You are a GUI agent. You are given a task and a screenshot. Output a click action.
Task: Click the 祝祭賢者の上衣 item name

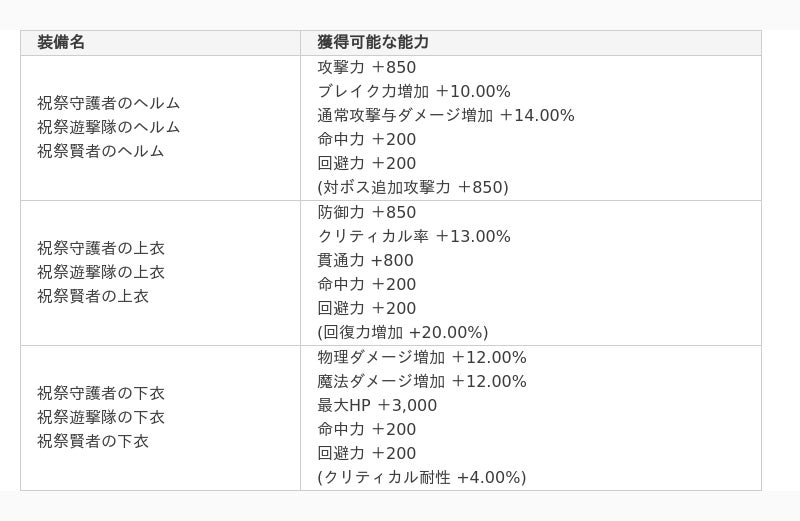click(93, 296)
